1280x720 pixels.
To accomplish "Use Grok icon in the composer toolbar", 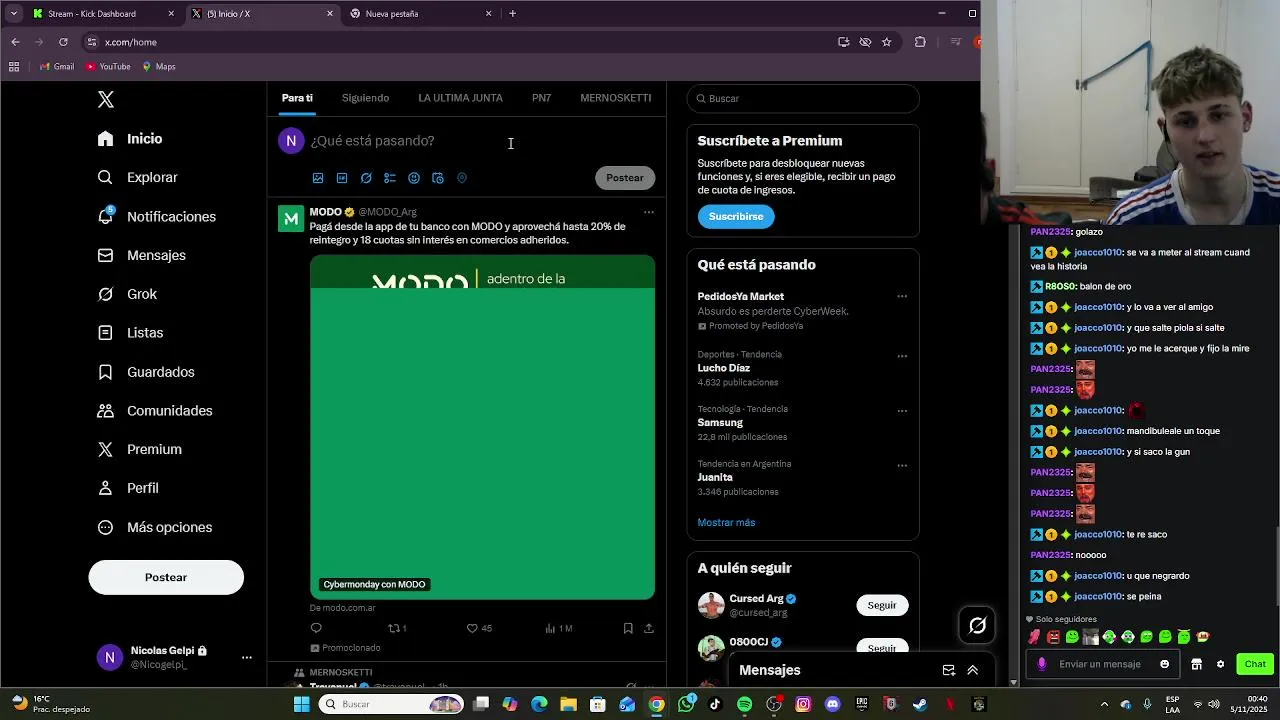I will [366, 178].
